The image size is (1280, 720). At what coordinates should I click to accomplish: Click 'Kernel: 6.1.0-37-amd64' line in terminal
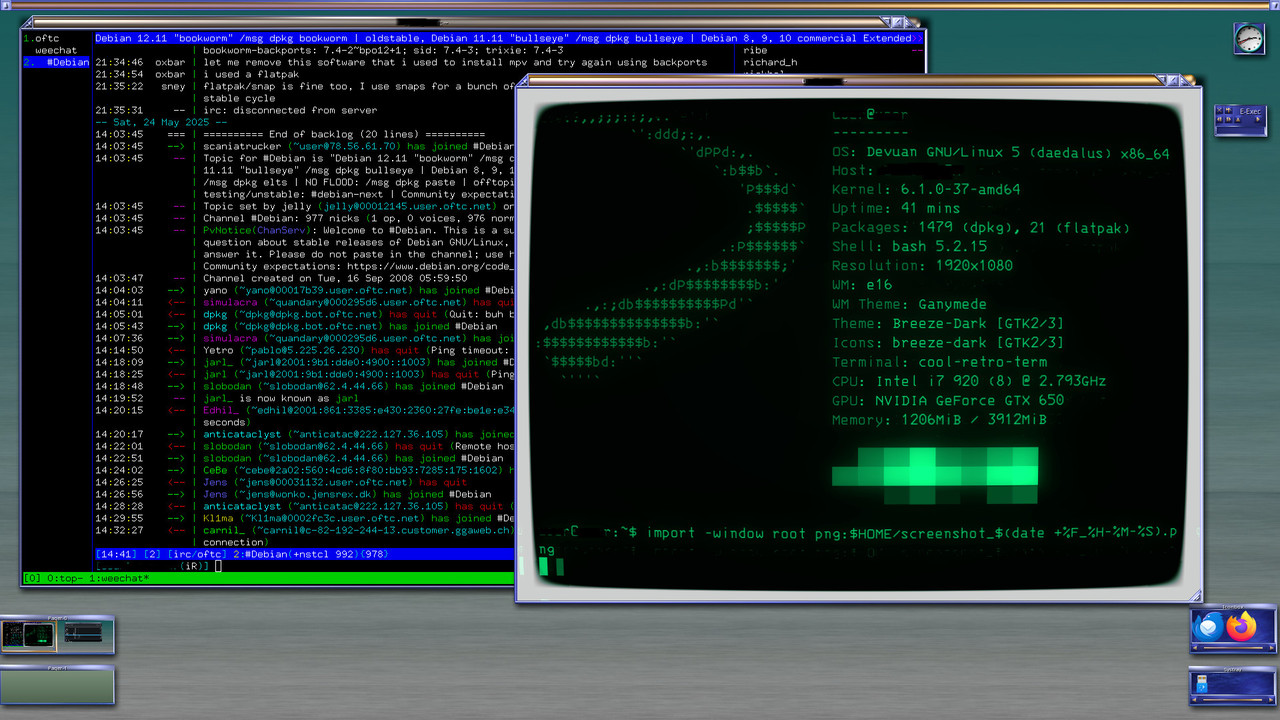point(926,189)
